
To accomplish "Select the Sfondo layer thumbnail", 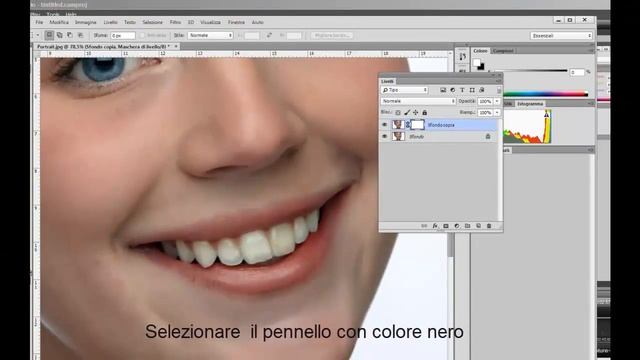I will (x=398, y=136).
